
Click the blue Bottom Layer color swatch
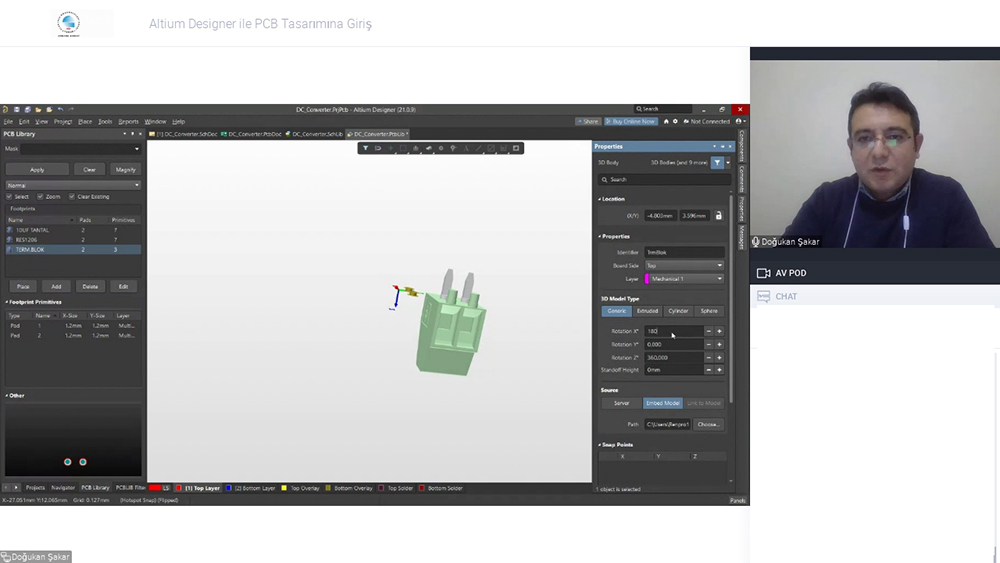coord(229,488)
